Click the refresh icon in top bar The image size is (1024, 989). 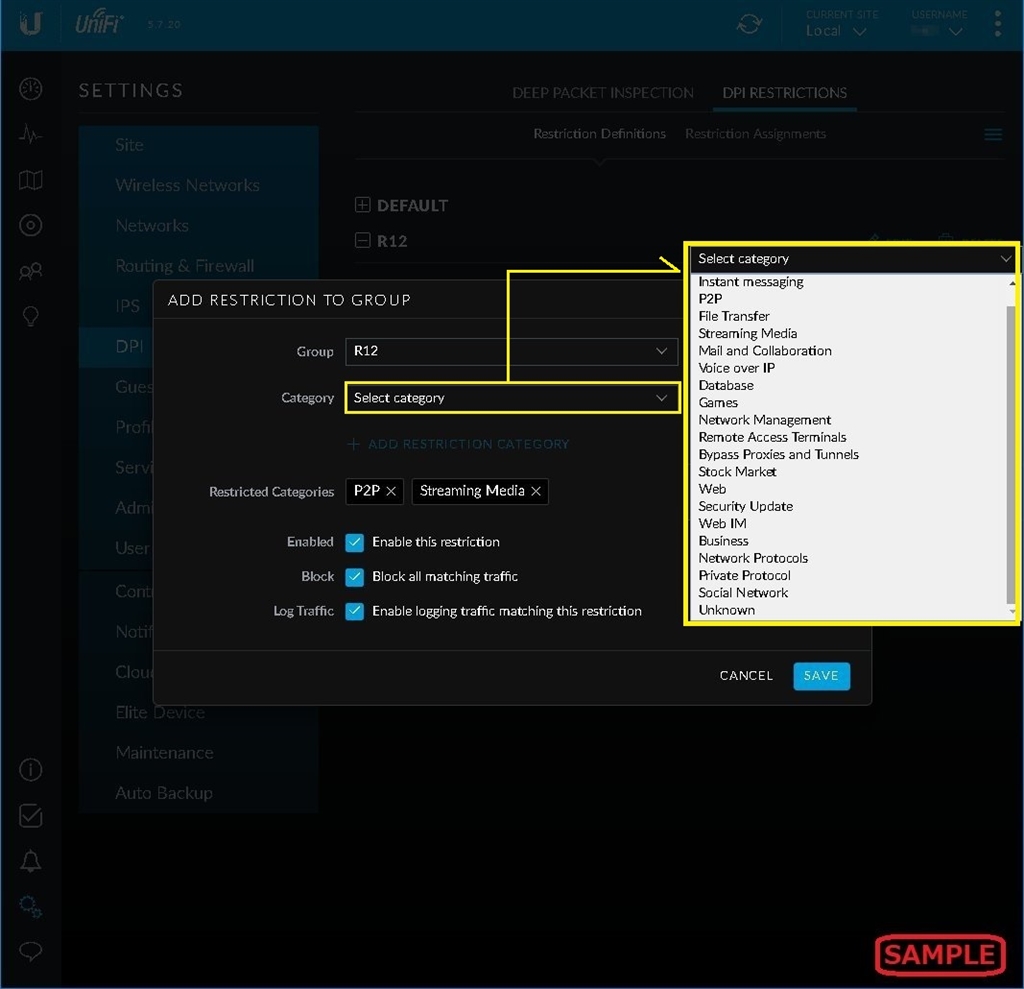pyautogui.click(x=749, y=24)
